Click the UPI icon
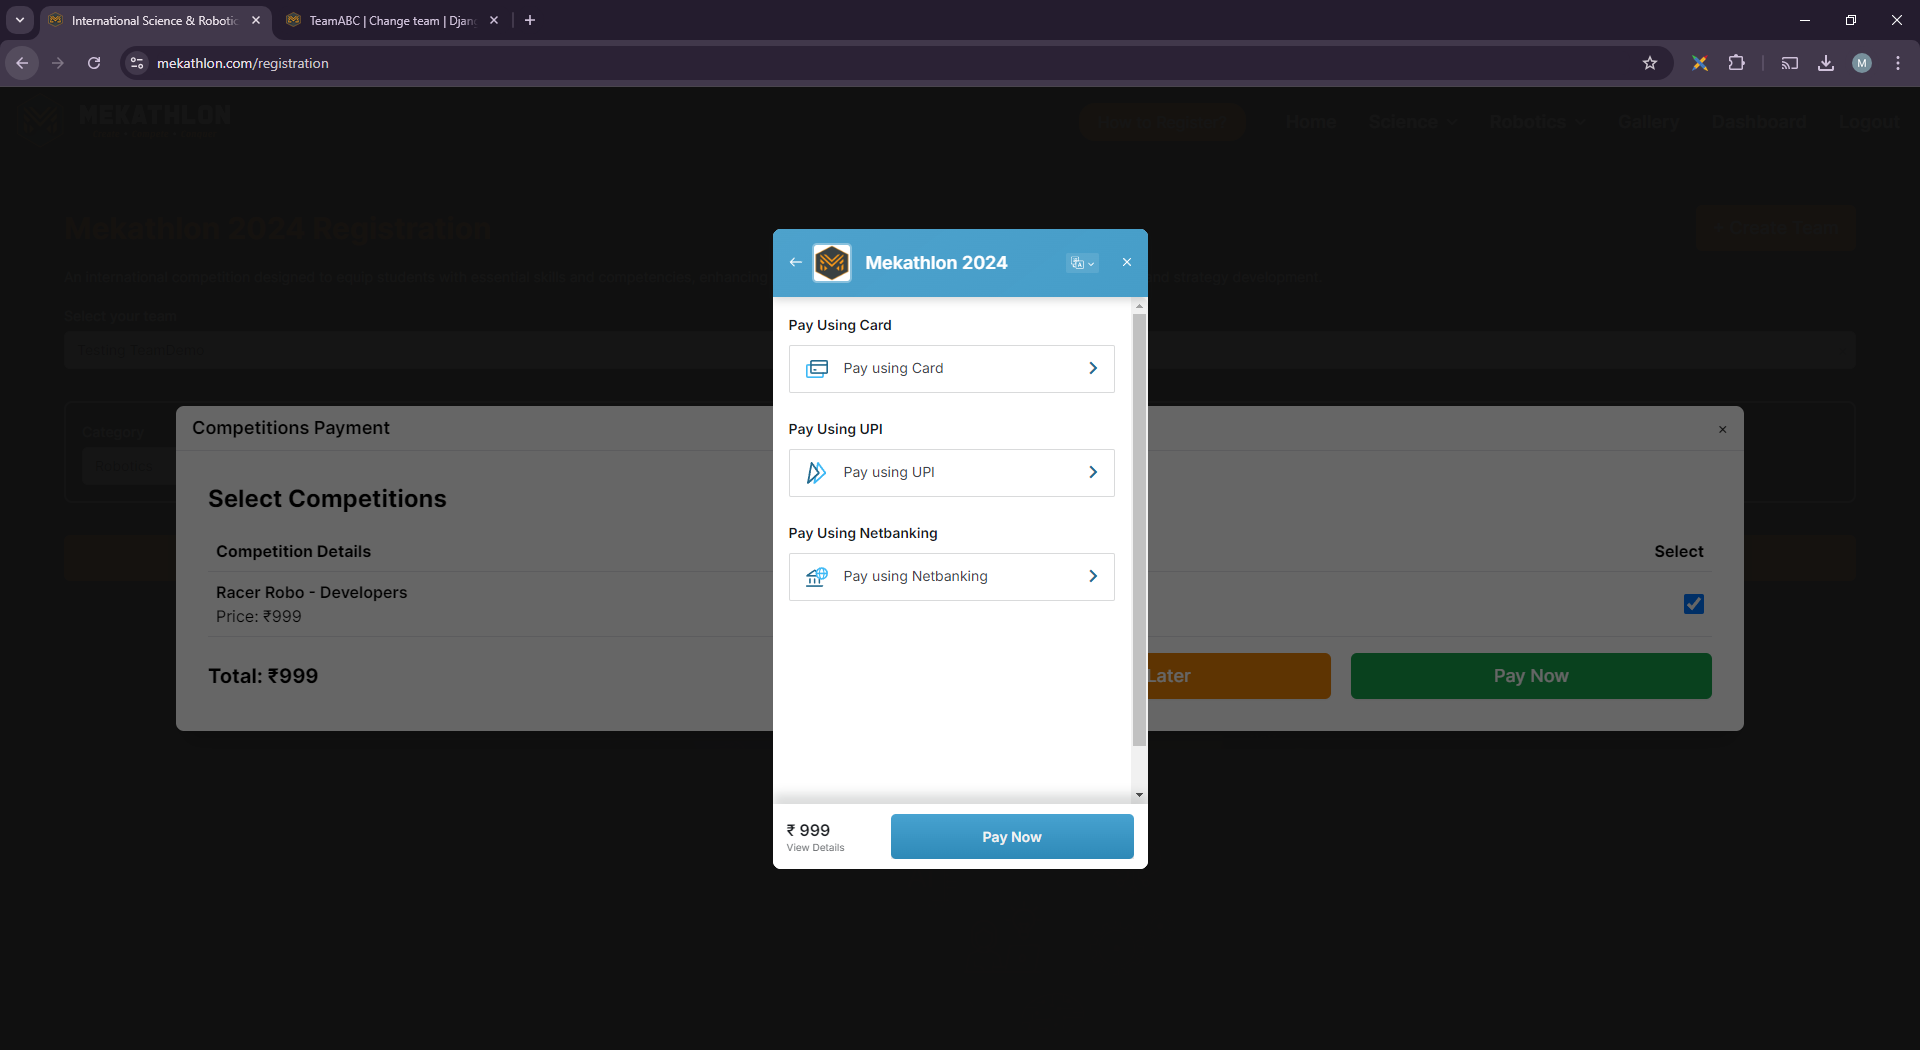 [817, 473]
